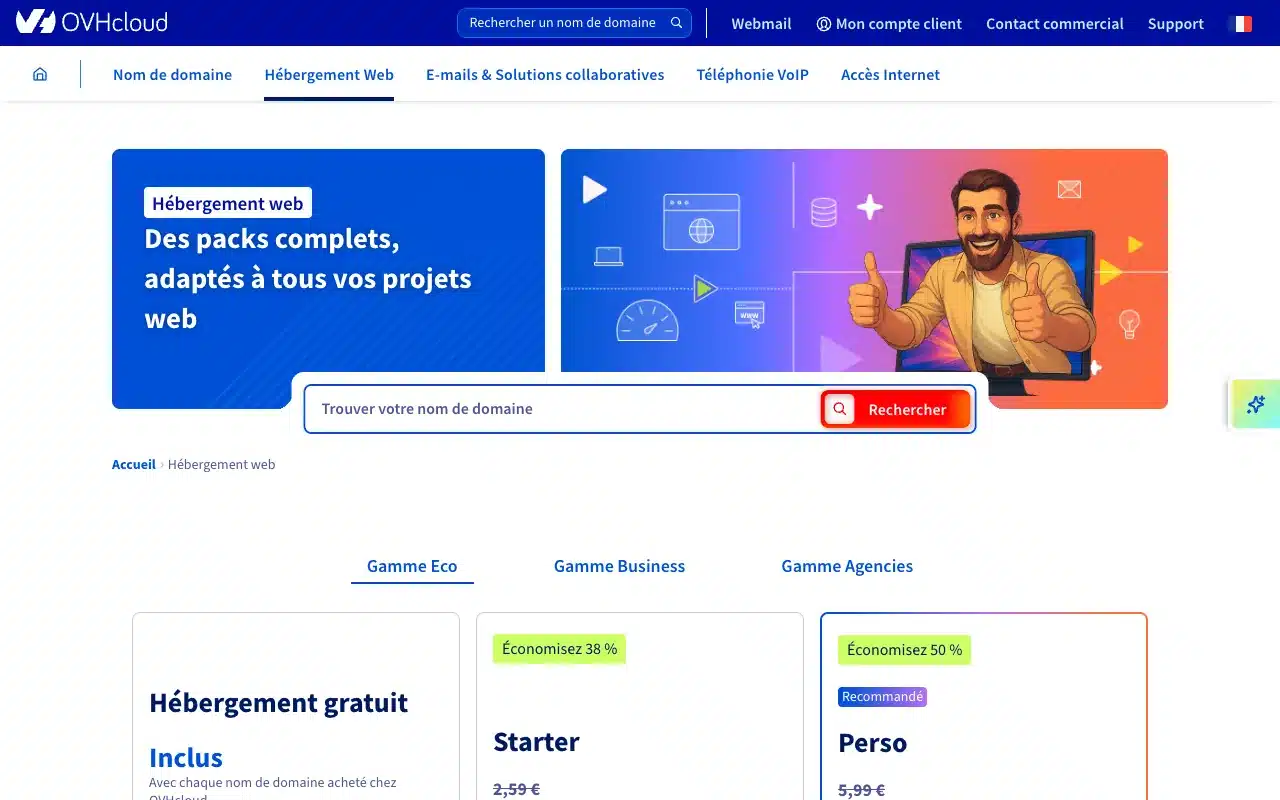This screenshot has height=800, width=1280.
Task: Click the search icon inside the red Rechercher button
Action: pyautogui.click(x=840, y=409)
